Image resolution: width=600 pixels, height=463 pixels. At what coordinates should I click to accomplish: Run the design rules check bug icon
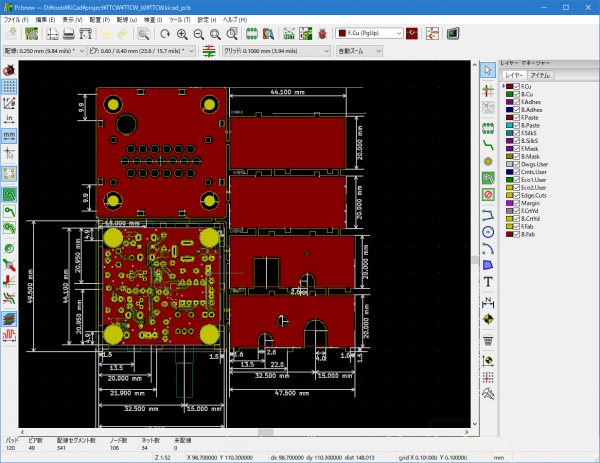coord(322,33)
